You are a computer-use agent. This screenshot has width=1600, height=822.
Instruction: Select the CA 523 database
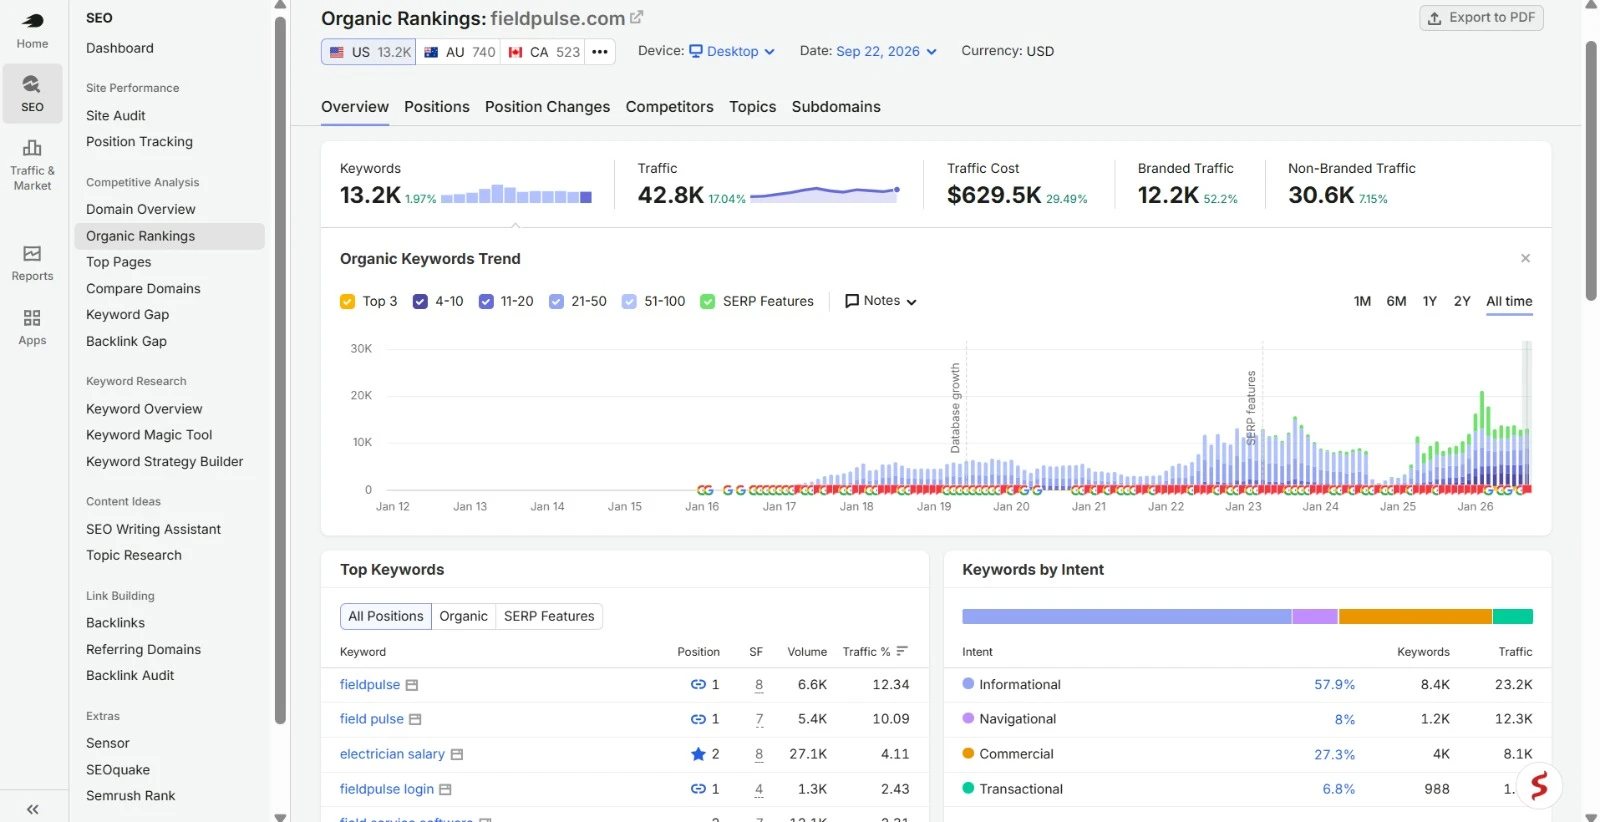tap(543, 52)
